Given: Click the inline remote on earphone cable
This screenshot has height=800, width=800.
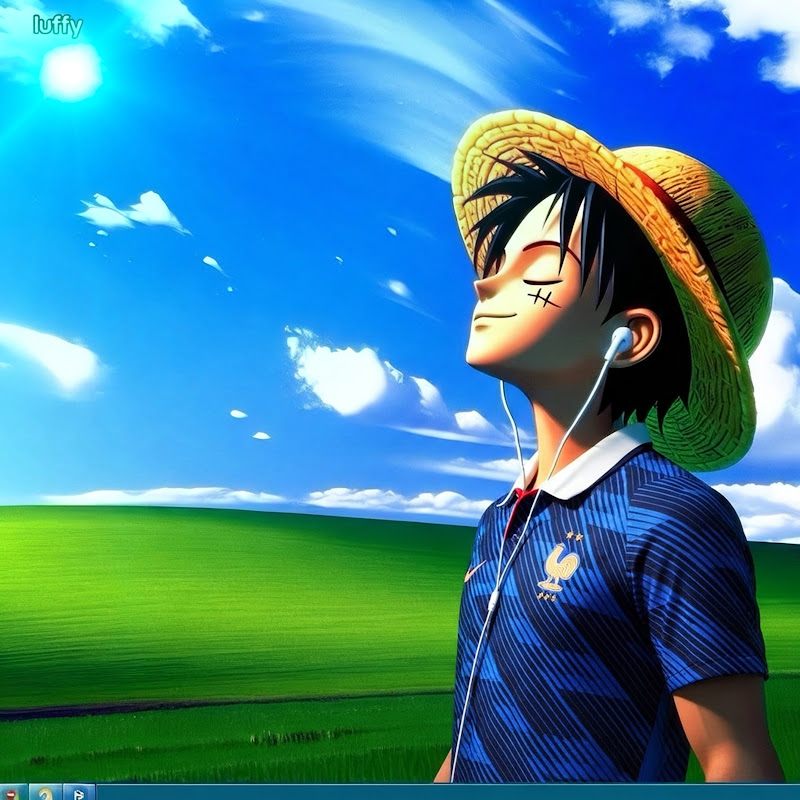Looking at the screenshot, I should pyautogui.click(x=493, y=601).
